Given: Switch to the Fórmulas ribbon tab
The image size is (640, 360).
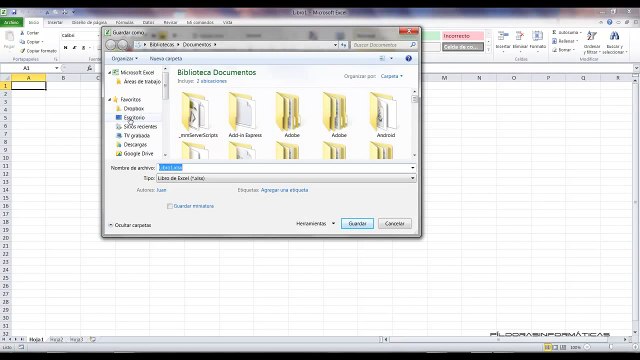Looking at the screenshot, I should point(125,22).
